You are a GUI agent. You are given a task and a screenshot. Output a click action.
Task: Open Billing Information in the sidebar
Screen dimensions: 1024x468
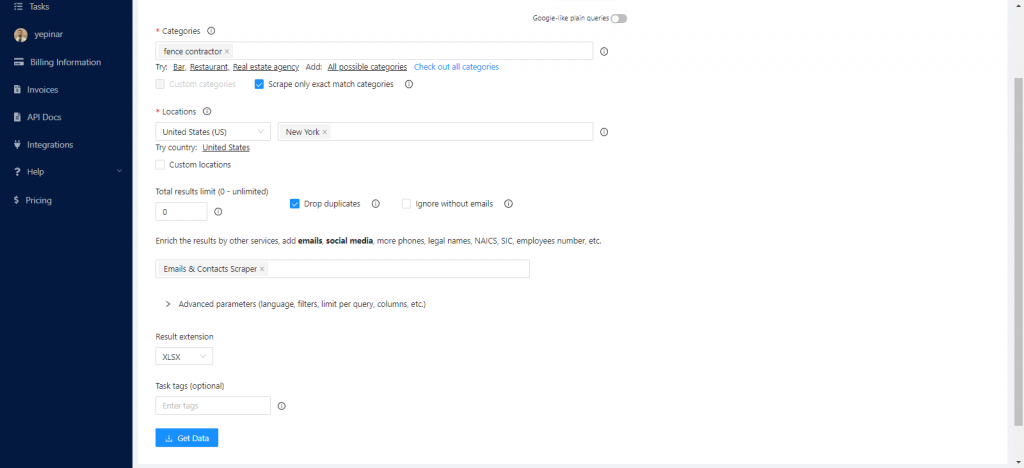tap(65, 62)
